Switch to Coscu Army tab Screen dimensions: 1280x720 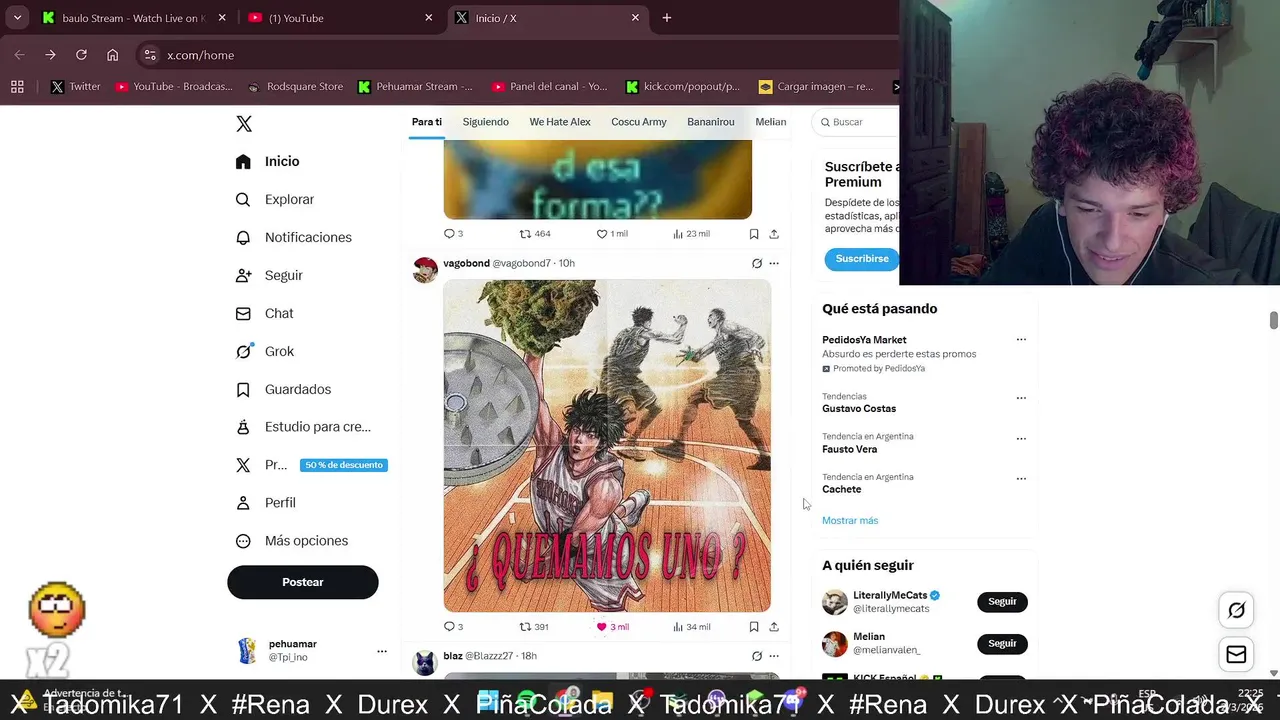point(639,122)
